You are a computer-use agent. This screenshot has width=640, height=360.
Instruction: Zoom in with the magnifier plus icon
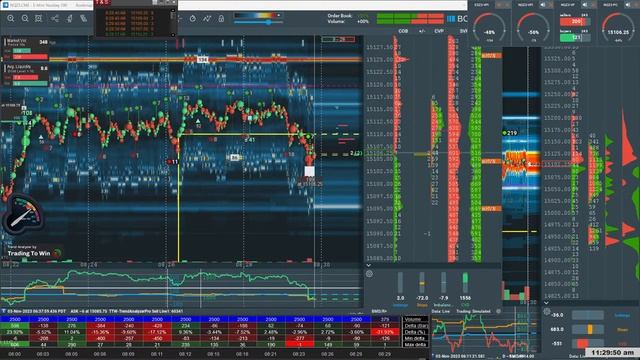[11, 18]
